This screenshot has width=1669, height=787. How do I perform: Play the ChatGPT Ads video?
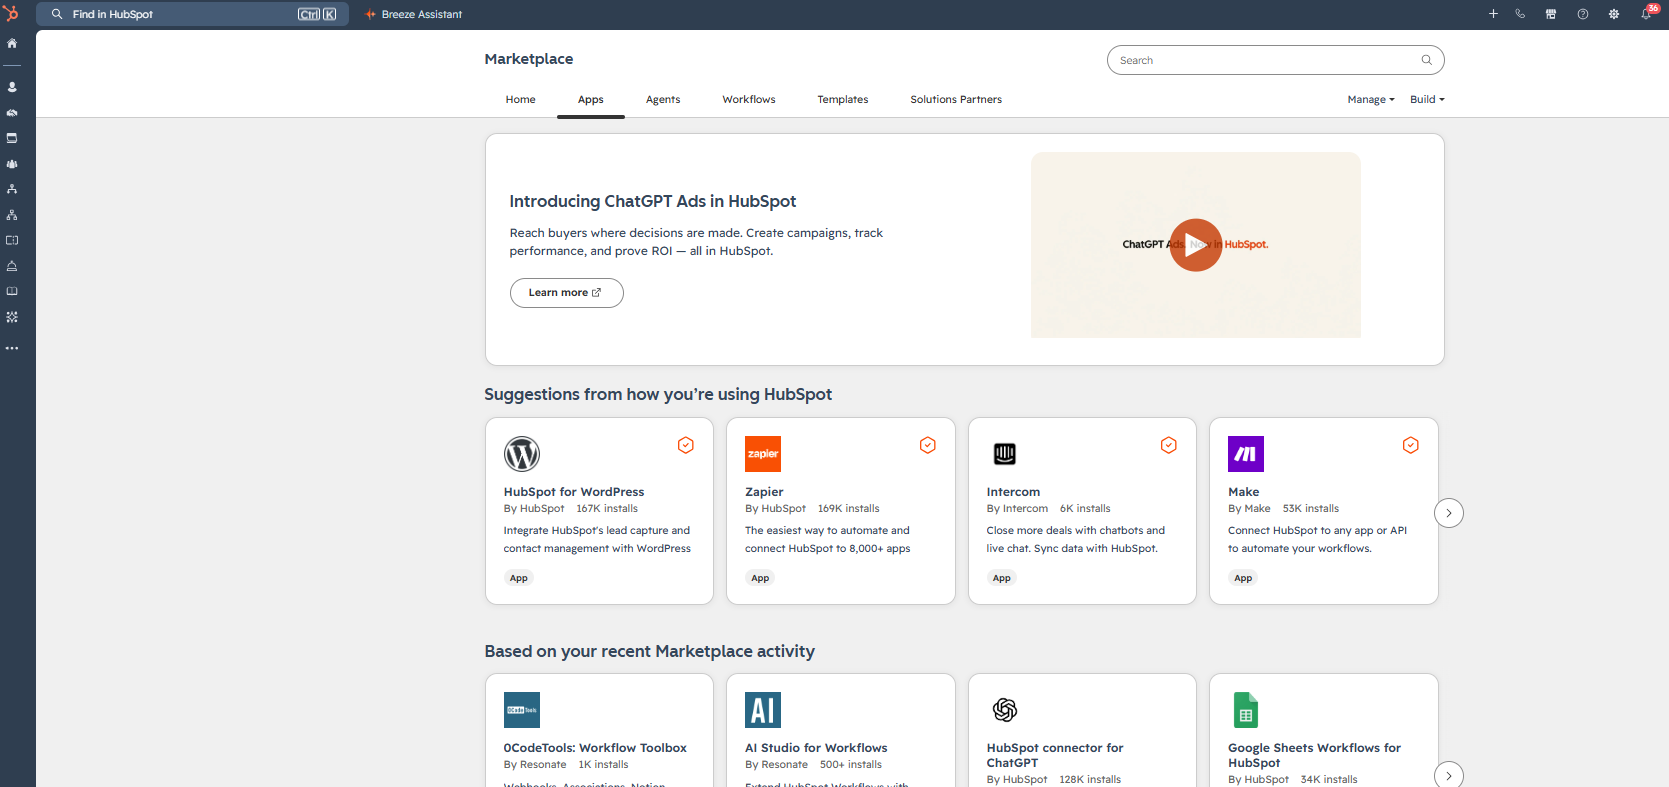click(x=1196, y=245)
